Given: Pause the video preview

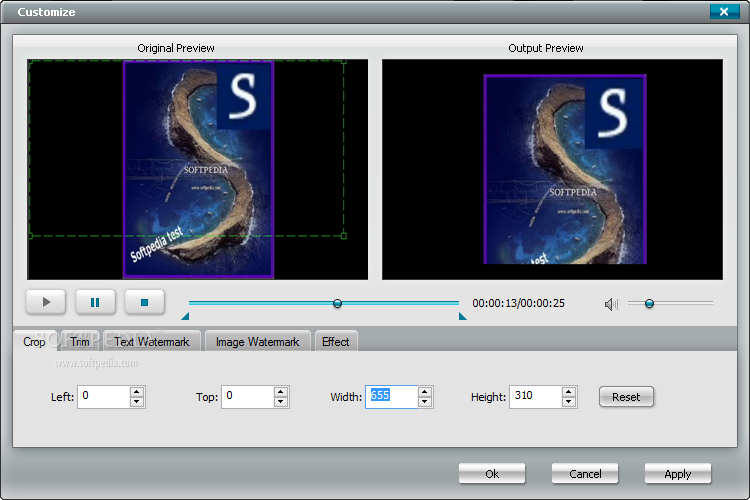Looking at the screenshot, I should [x=95, y=302].
